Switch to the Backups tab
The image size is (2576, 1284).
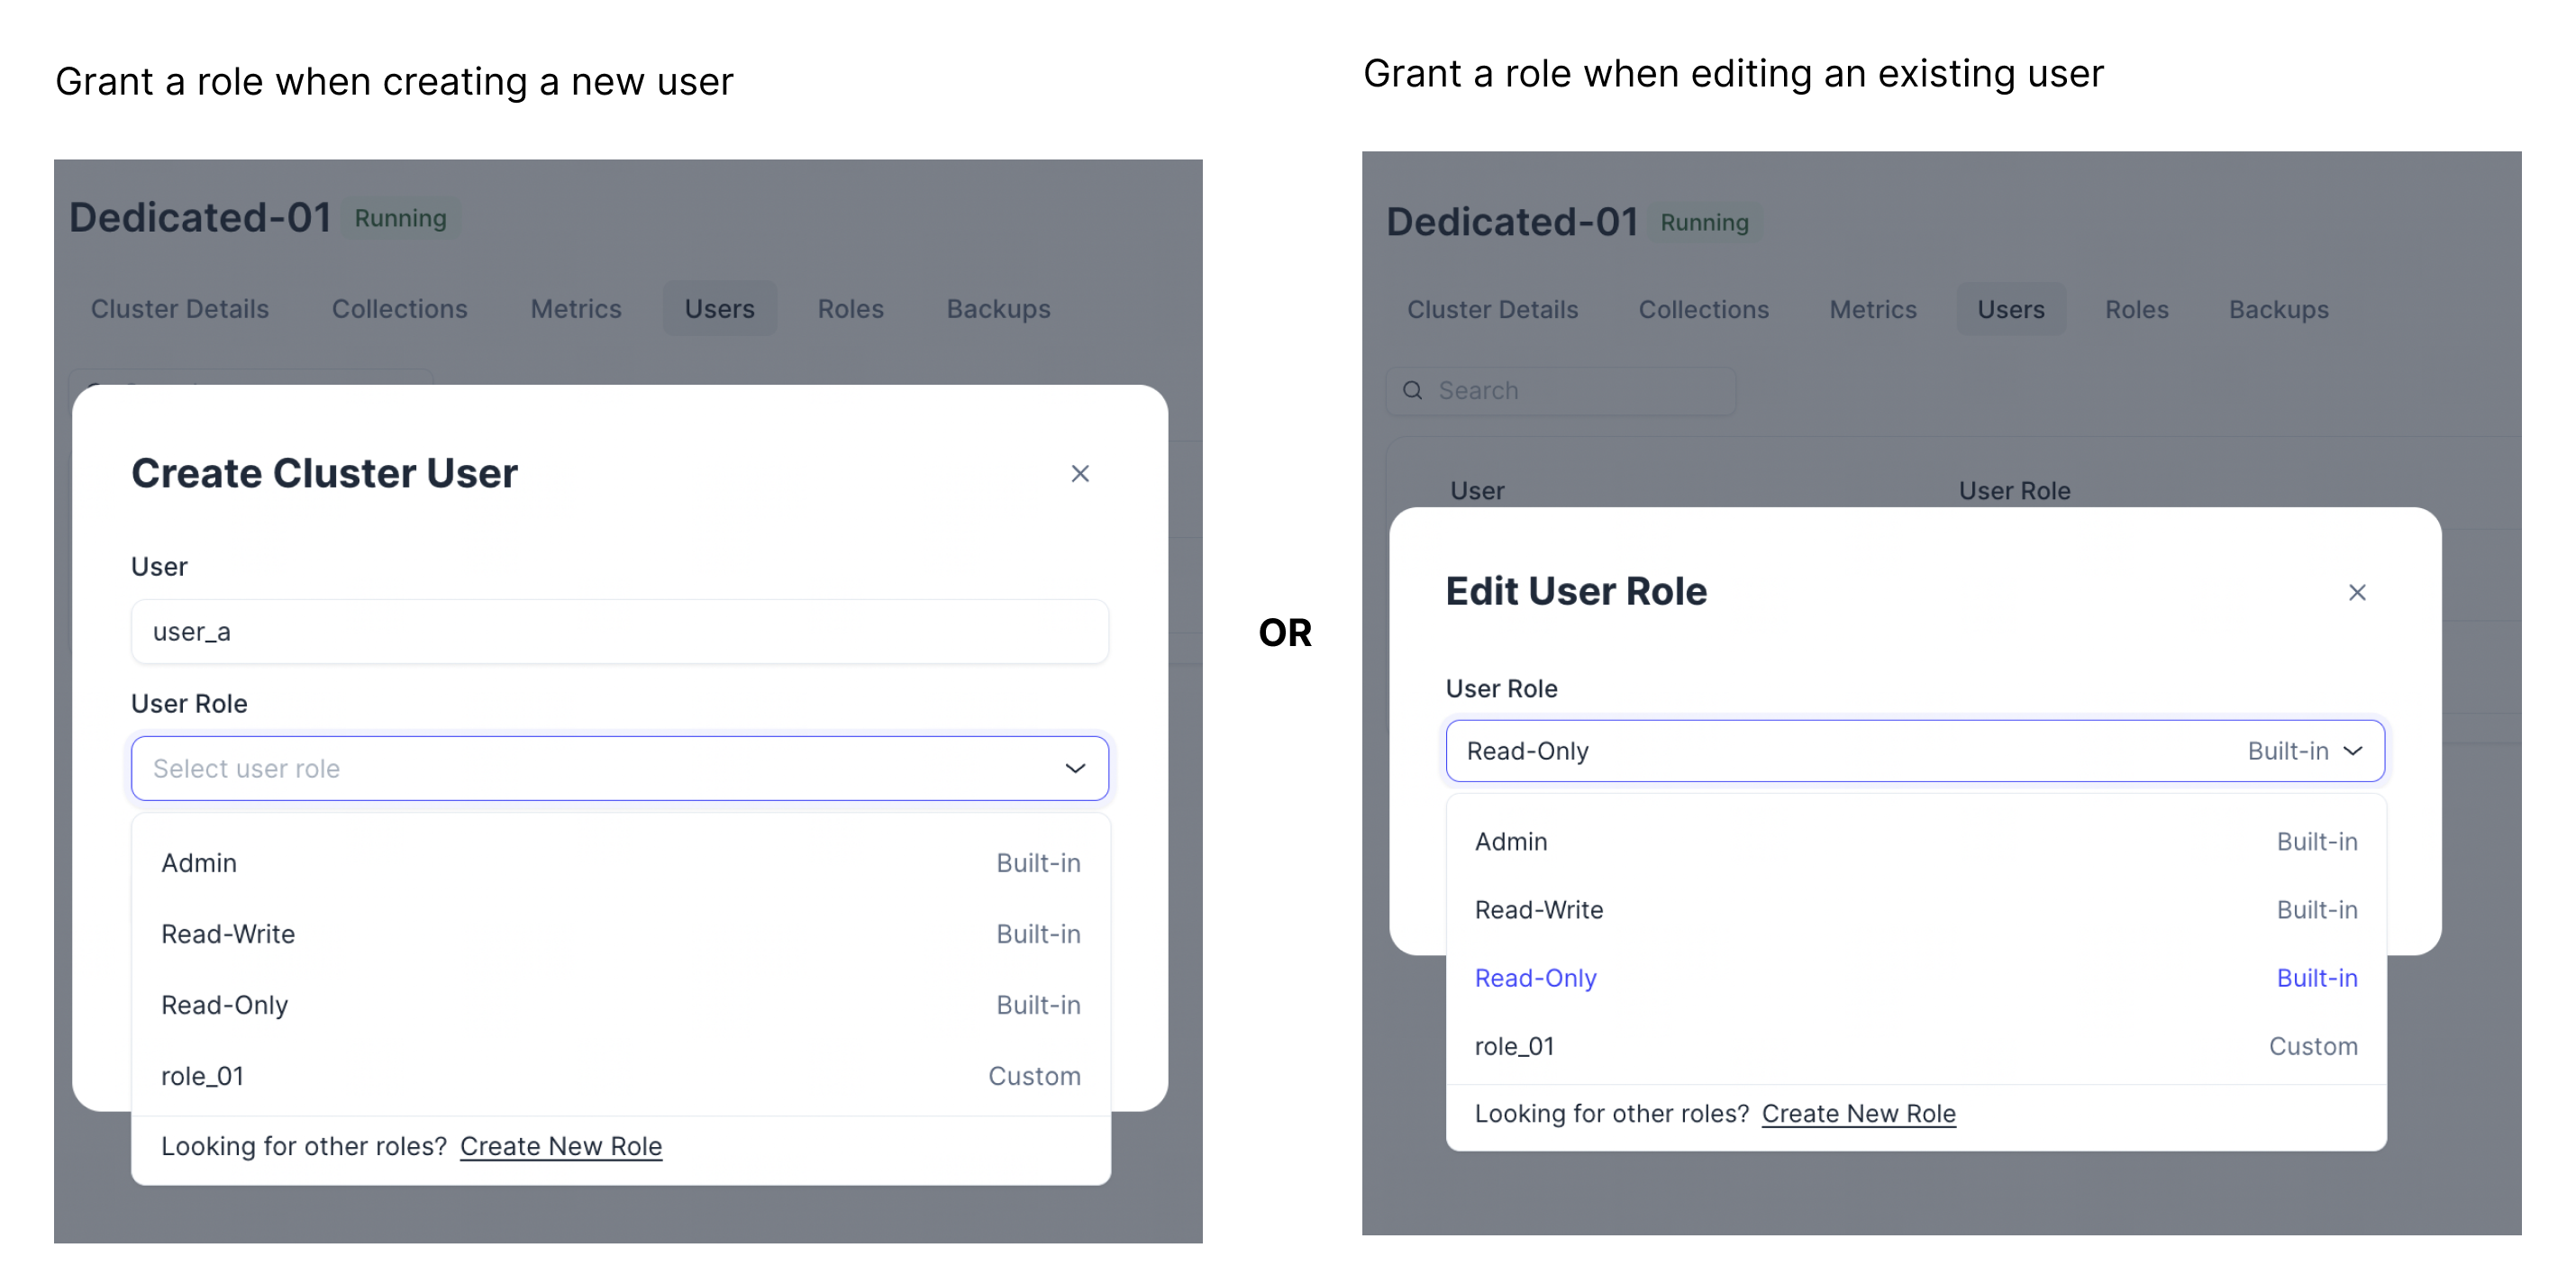(998, 308)
